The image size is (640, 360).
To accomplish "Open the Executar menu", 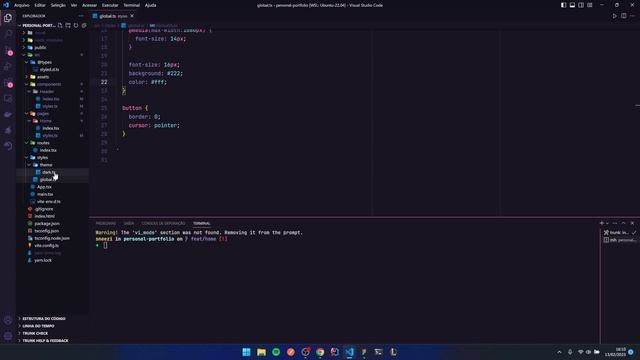I will tap(110, 5).
